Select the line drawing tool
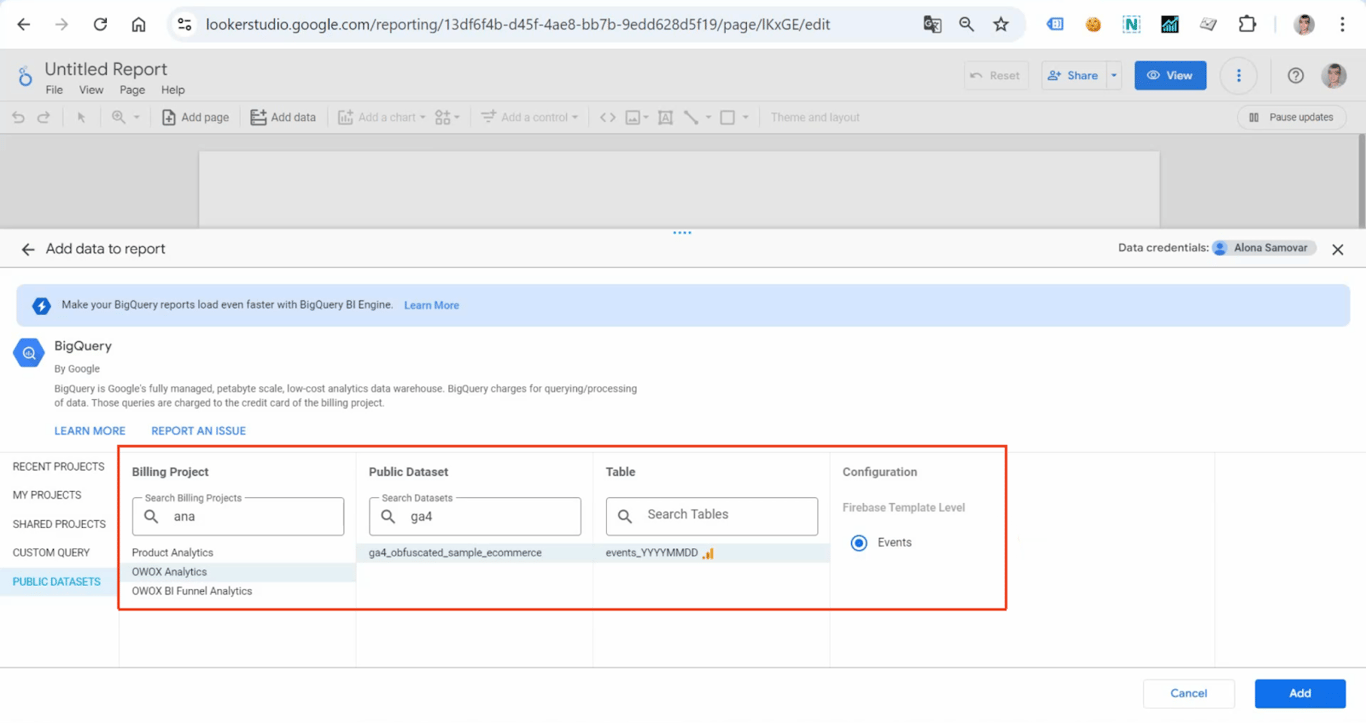1366x723 pixels. (x=691, y=117)
